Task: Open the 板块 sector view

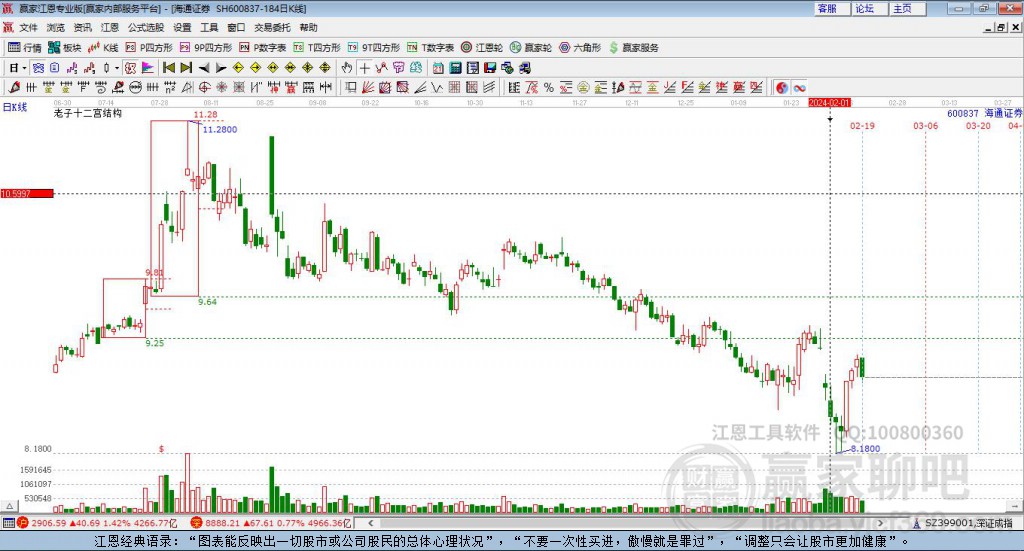Action: point(65,48)
